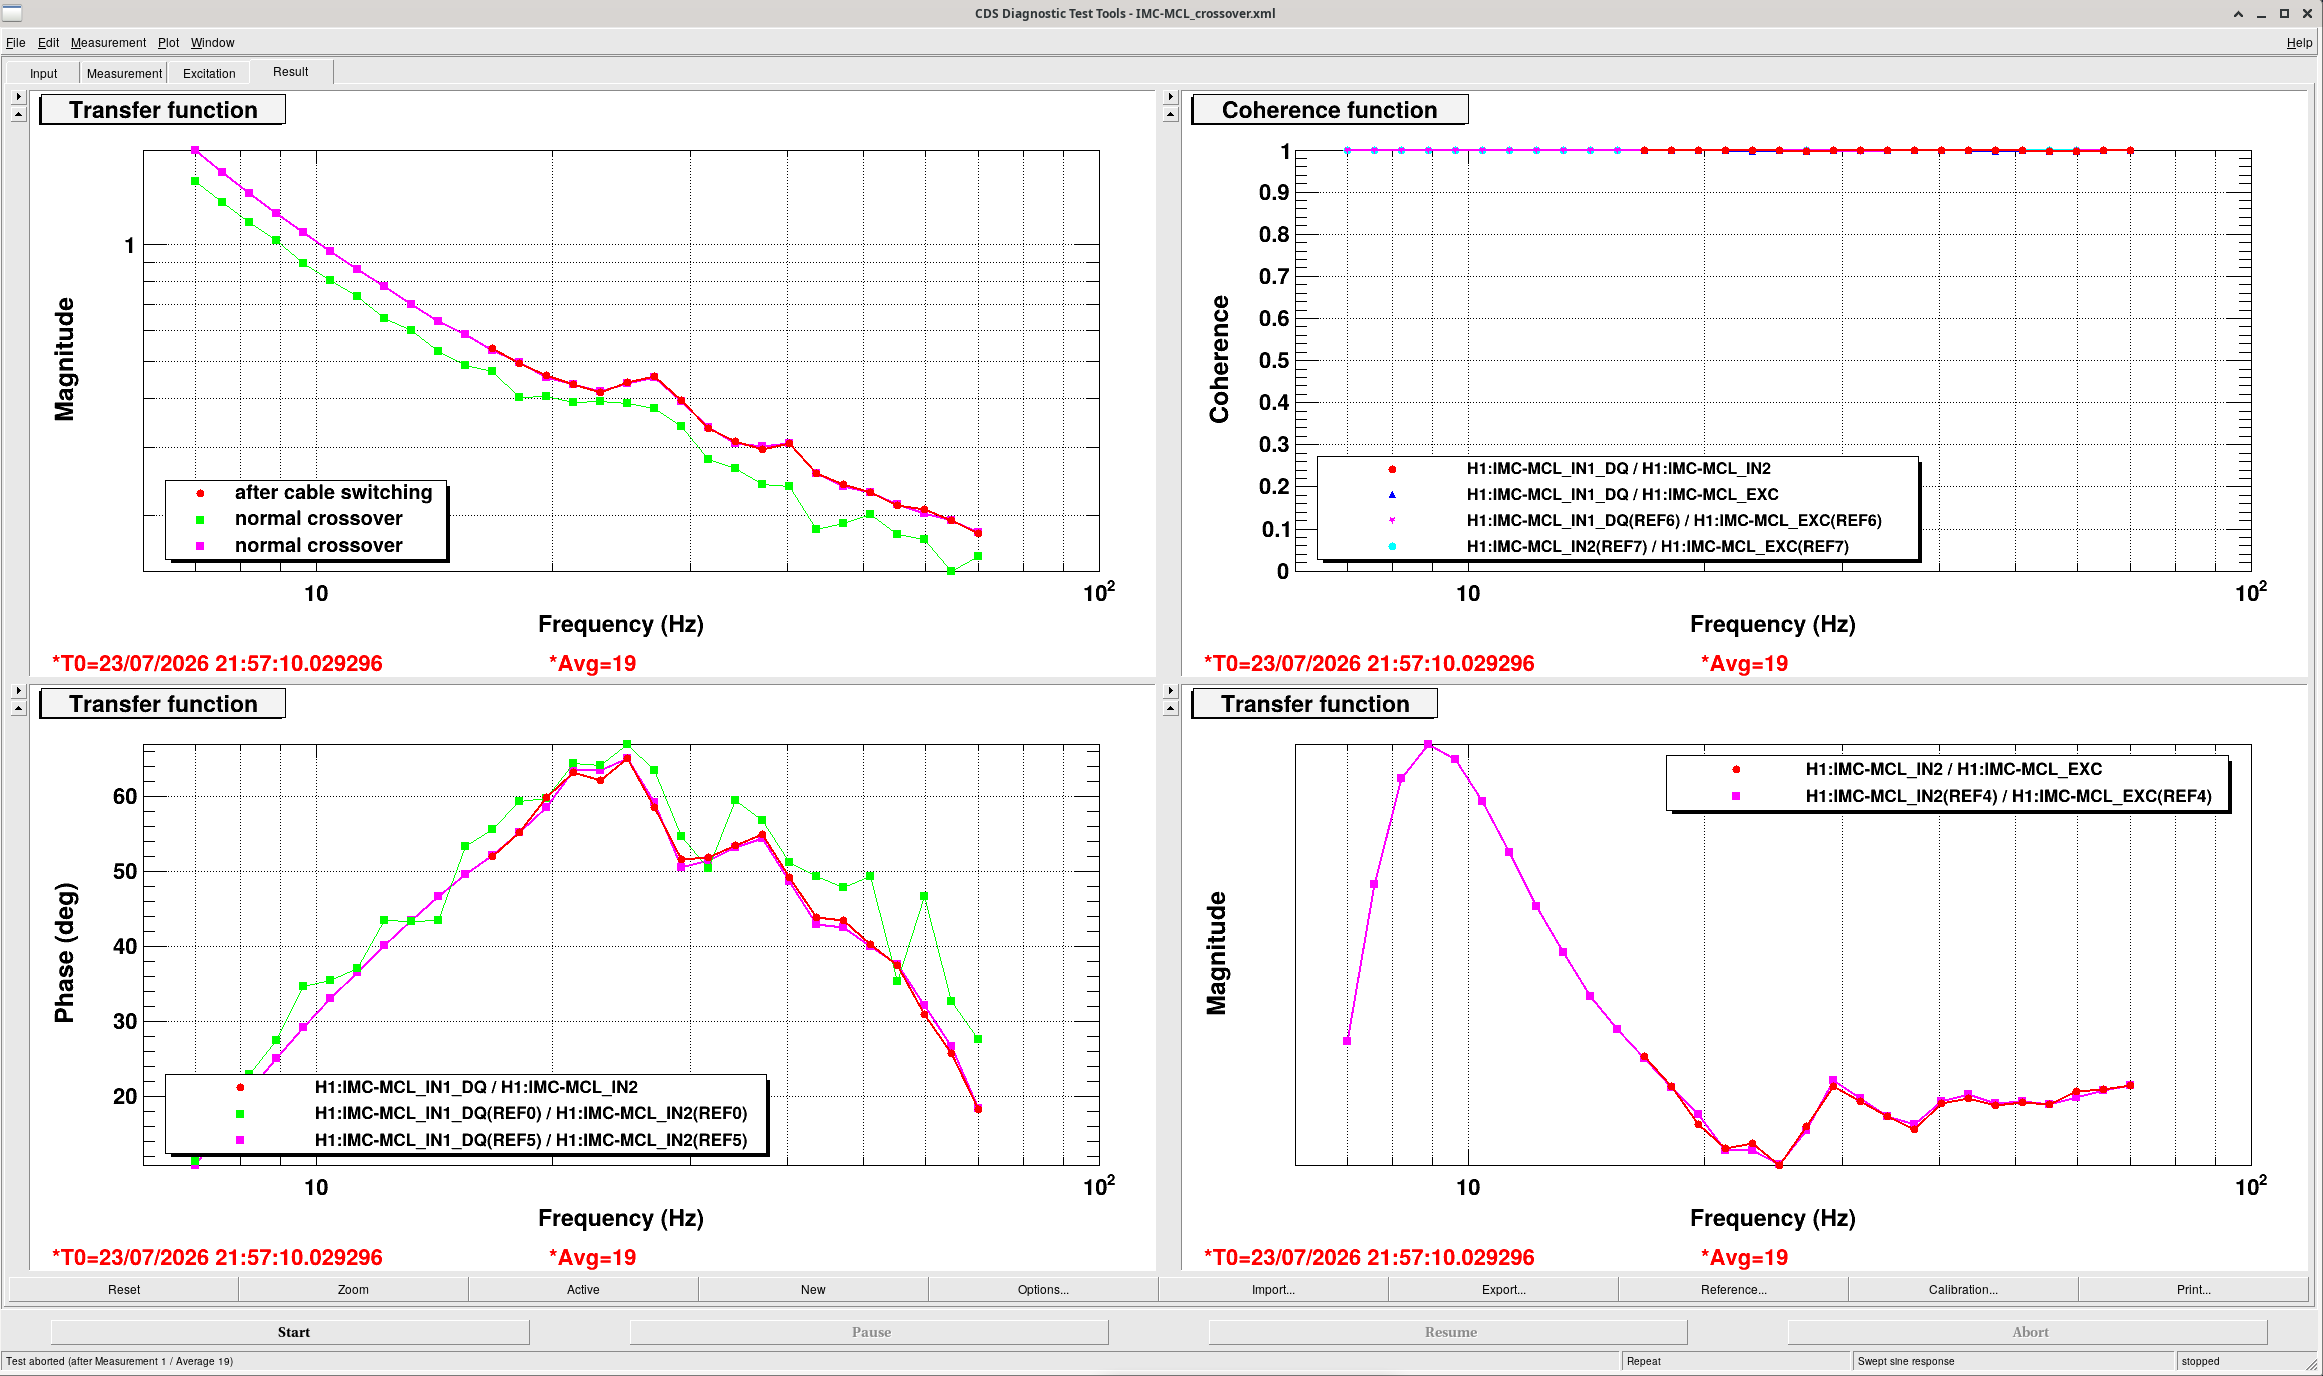Collapse options arrow beside Coherence function plot

coord(1170,115)
